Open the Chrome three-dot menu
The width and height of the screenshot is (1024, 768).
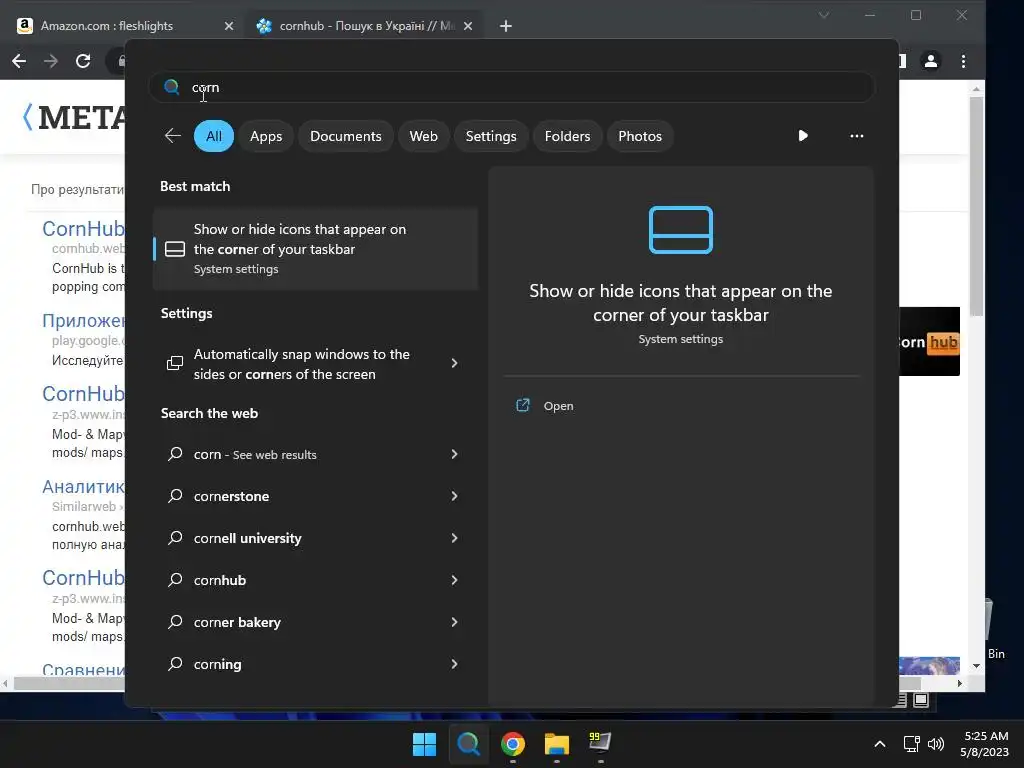(963, 61)
